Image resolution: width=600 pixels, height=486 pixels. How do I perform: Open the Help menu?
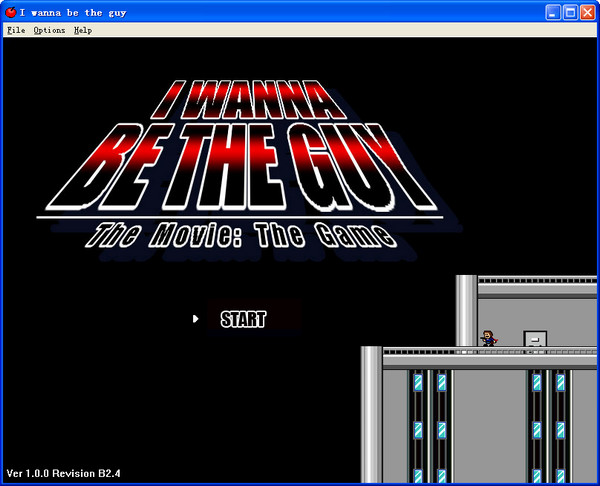coord(83,30)
